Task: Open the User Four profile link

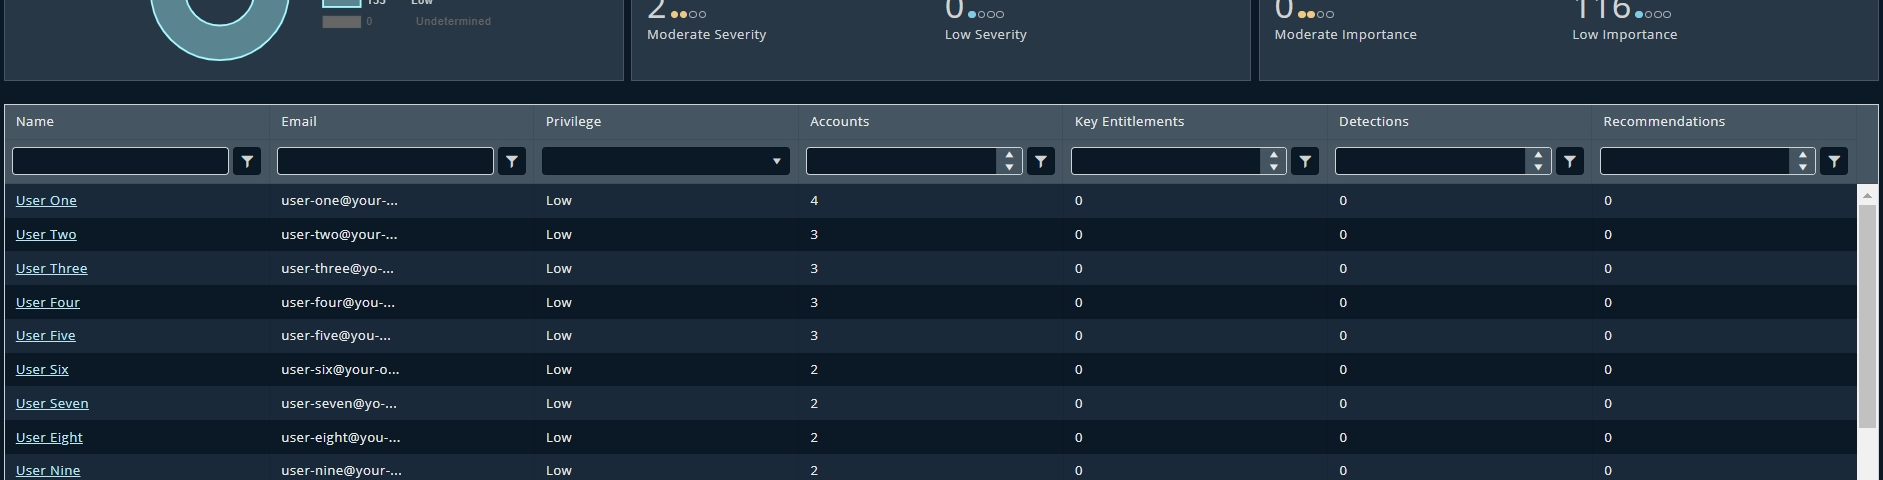Action: pyautogui.click(x=48, y=302)
